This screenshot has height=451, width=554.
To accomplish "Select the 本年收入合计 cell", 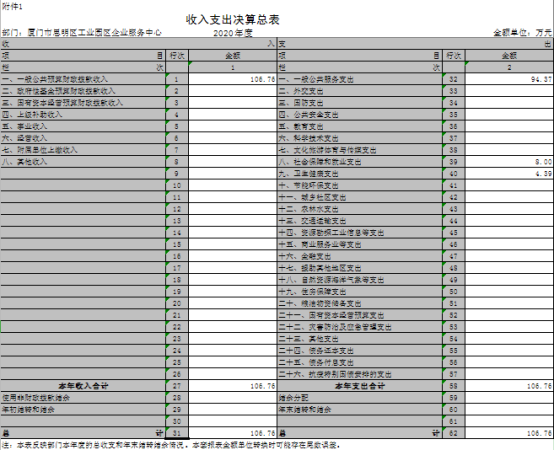I will coord(83,386).
